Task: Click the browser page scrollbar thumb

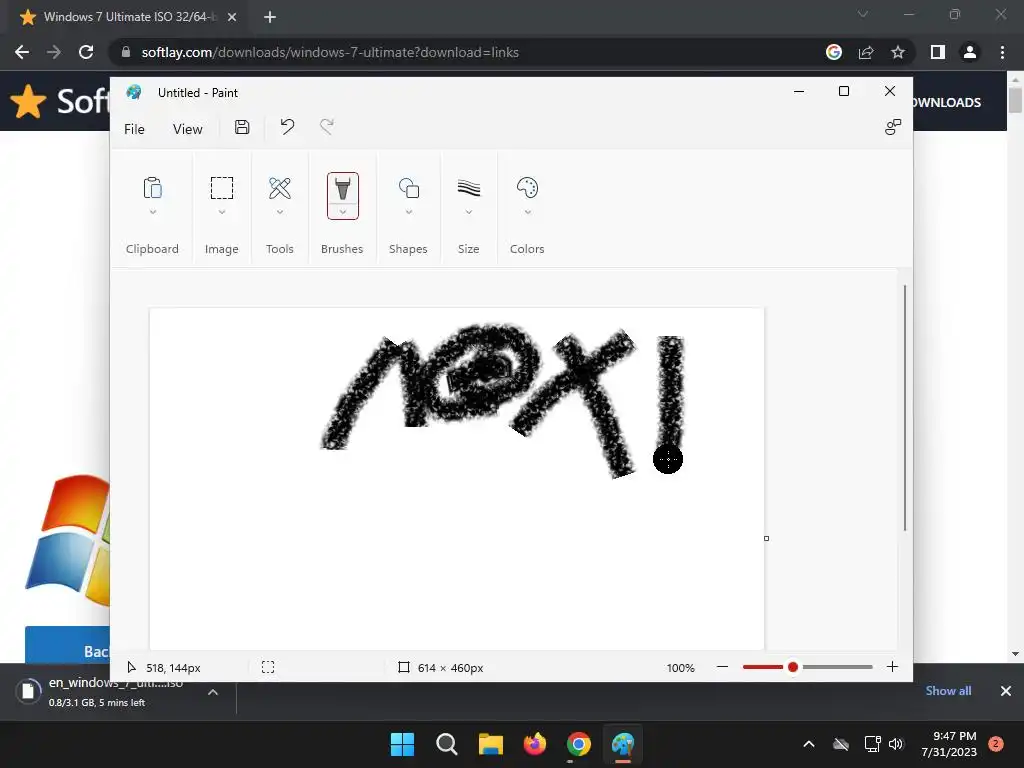Action: point(1015,101)
